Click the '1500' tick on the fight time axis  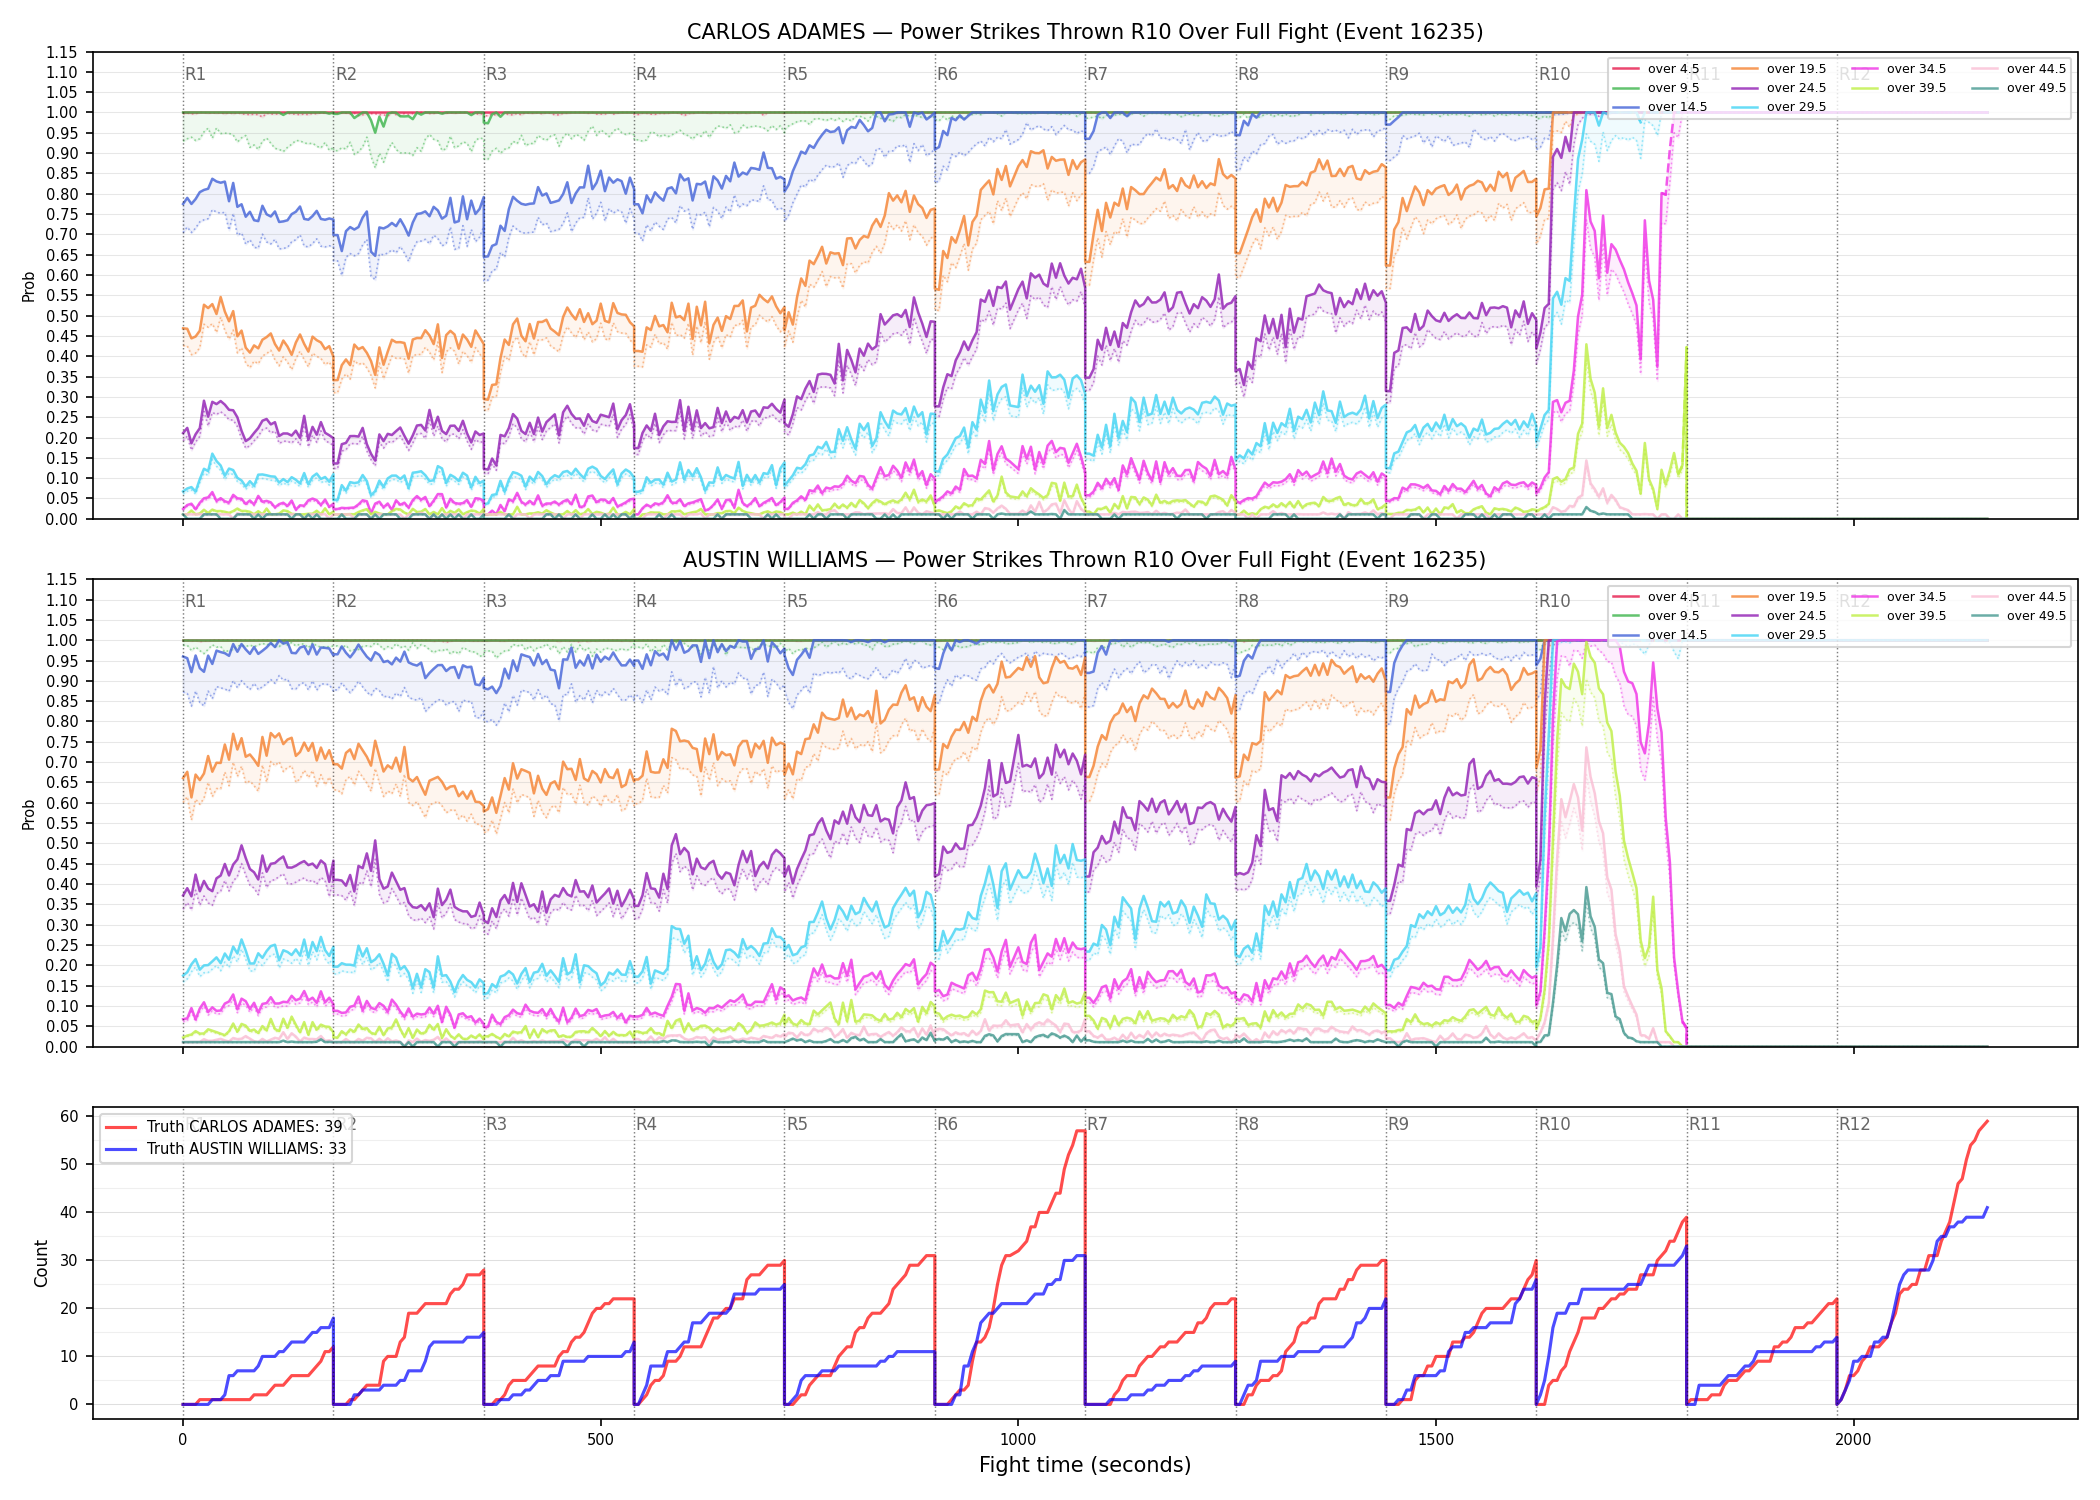coord(1436,1440)
